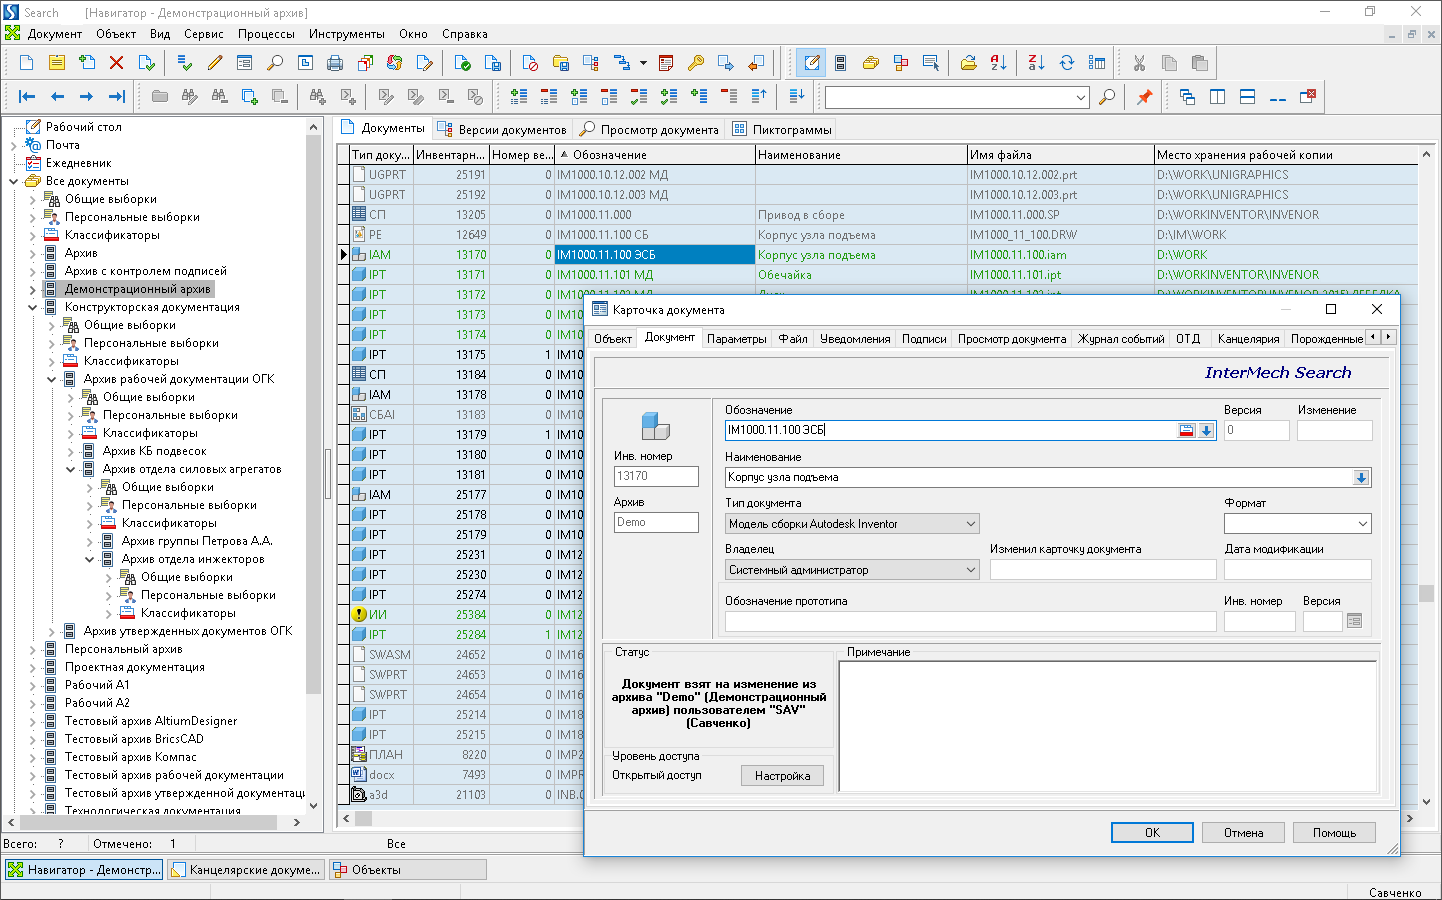Screen dimensions: 1442x900
Task: Click the Z-to-A descending sort icon
Action: pyautogui.click(x=1036, y=63)
